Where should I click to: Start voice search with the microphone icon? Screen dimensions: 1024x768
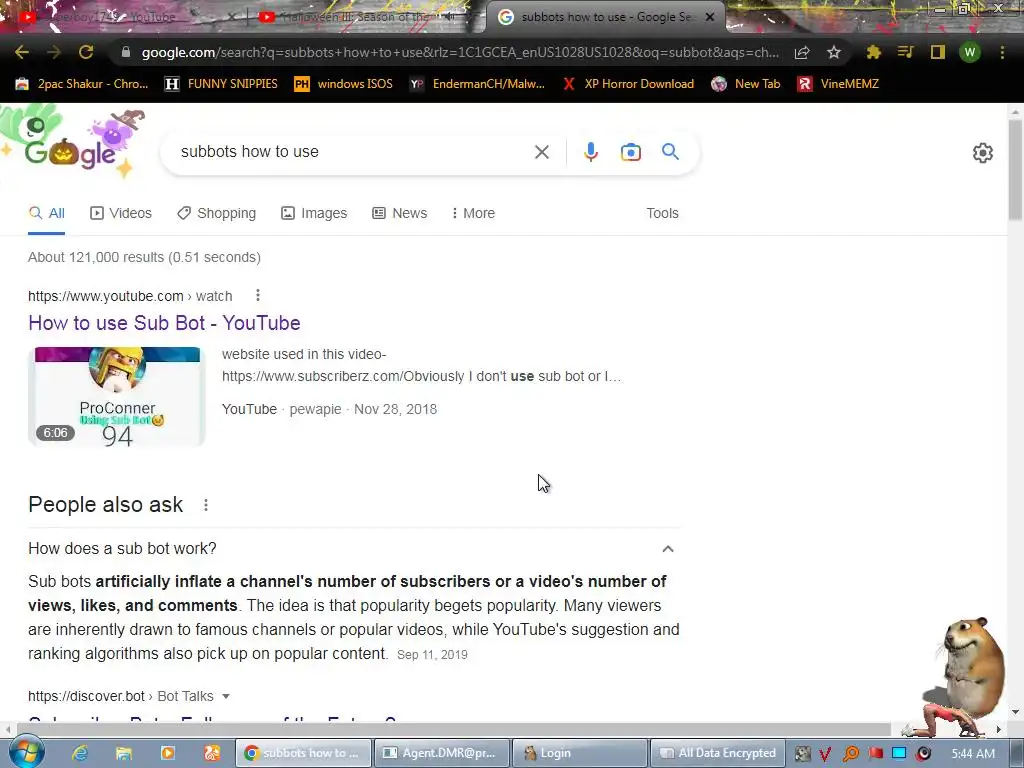(590, 152)
